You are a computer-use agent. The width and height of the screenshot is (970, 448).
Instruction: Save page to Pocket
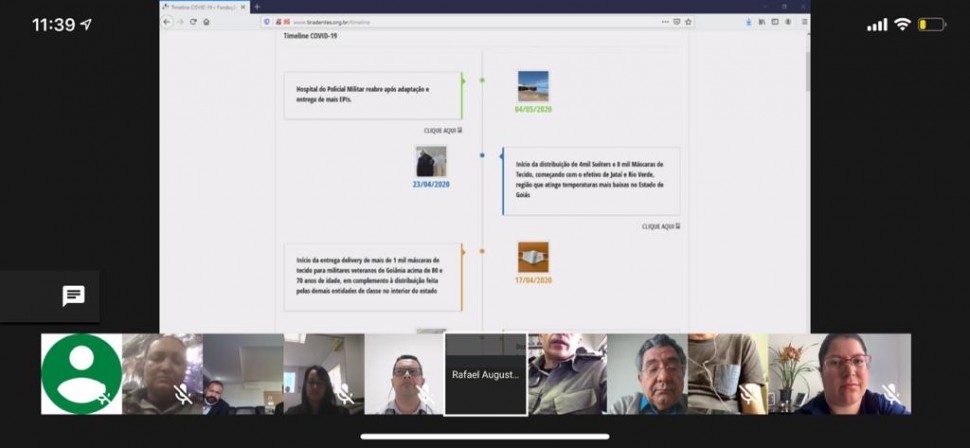[677, 22]
